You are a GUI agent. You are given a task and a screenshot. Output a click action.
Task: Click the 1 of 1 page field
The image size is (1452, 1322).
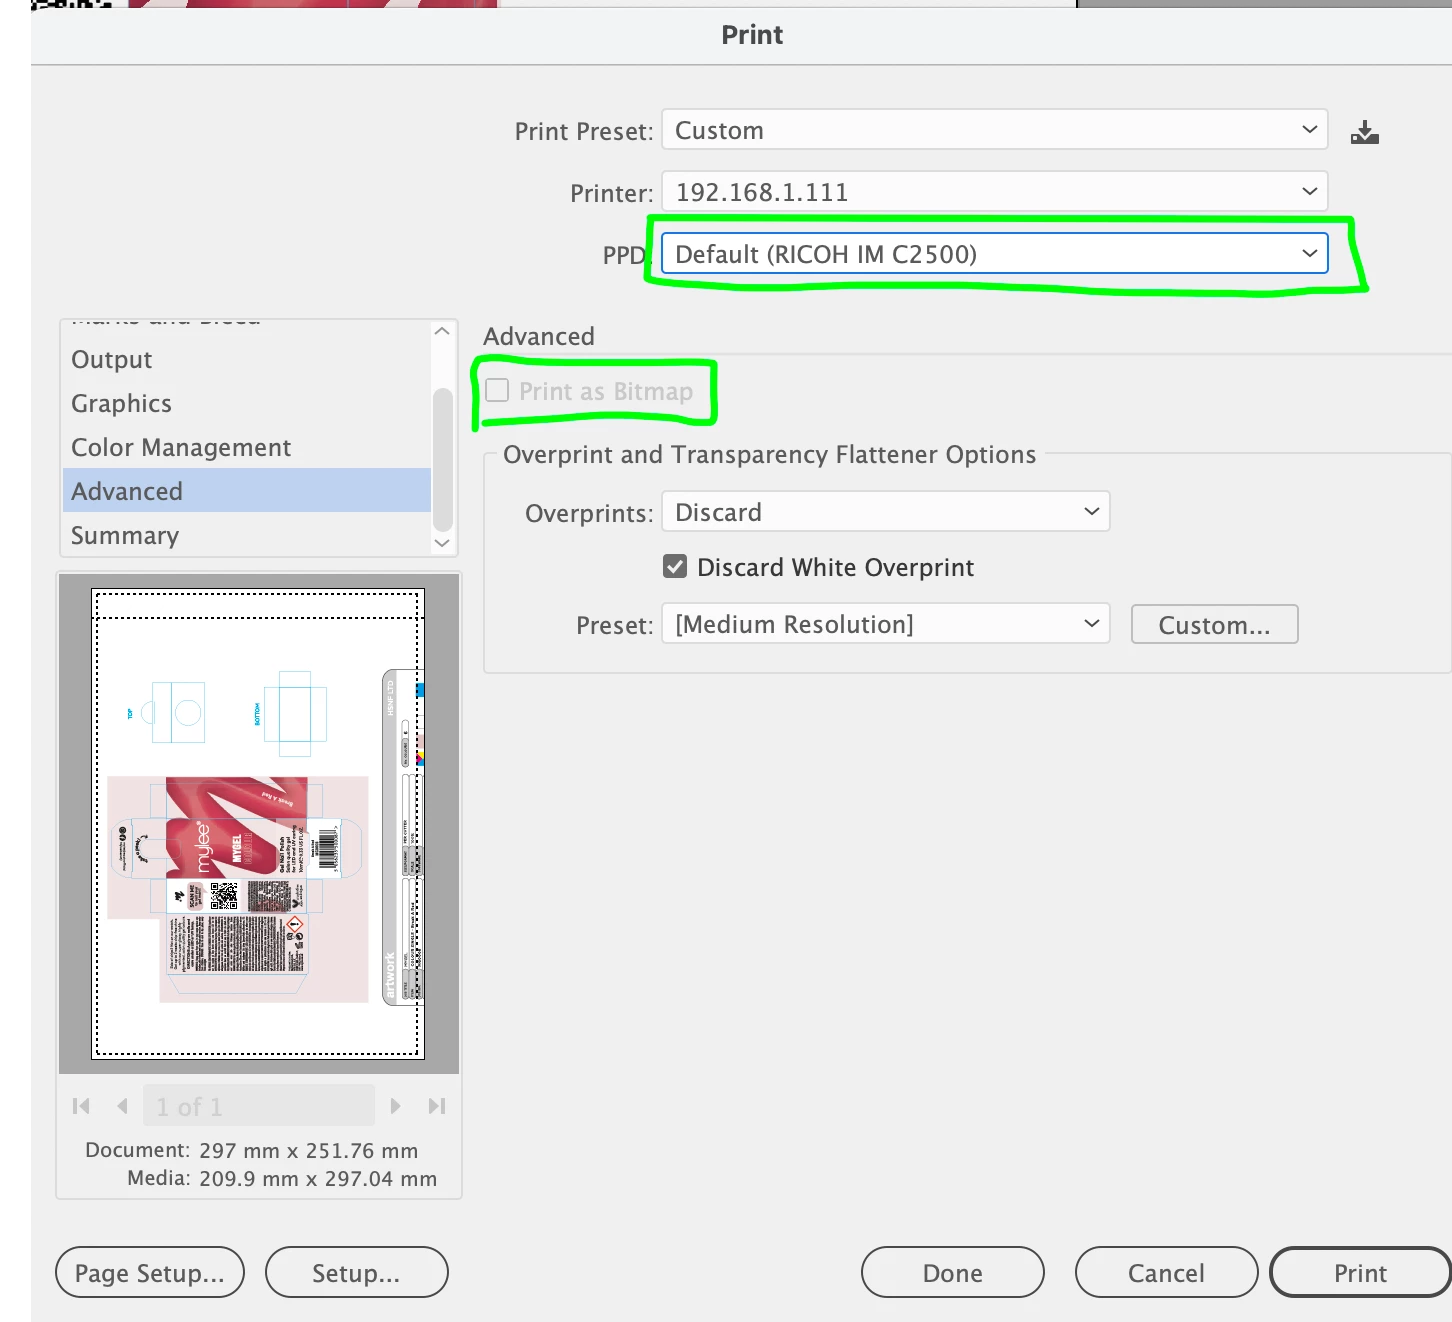click(x=258, y=1106)
